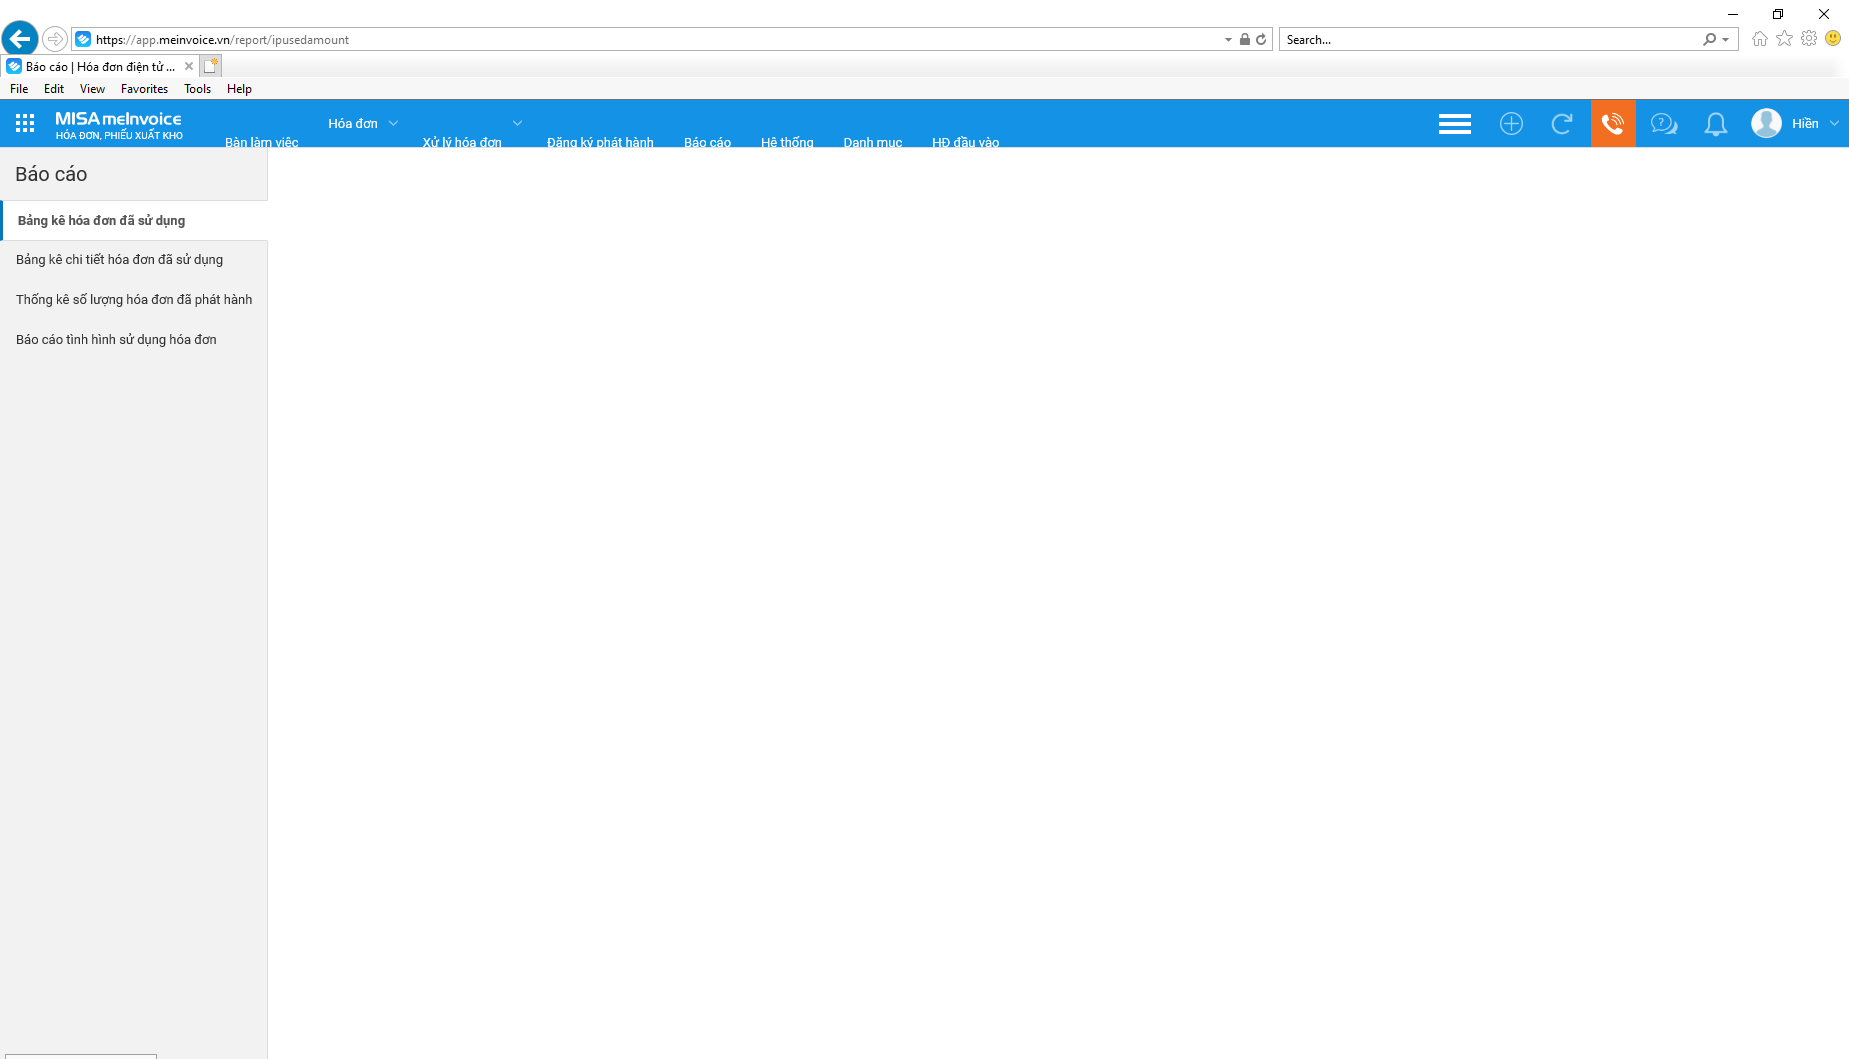Image resolution: width=1849 pixels, height=1059 pixels.
Task: Open the Edit menu
Action: 54,89
